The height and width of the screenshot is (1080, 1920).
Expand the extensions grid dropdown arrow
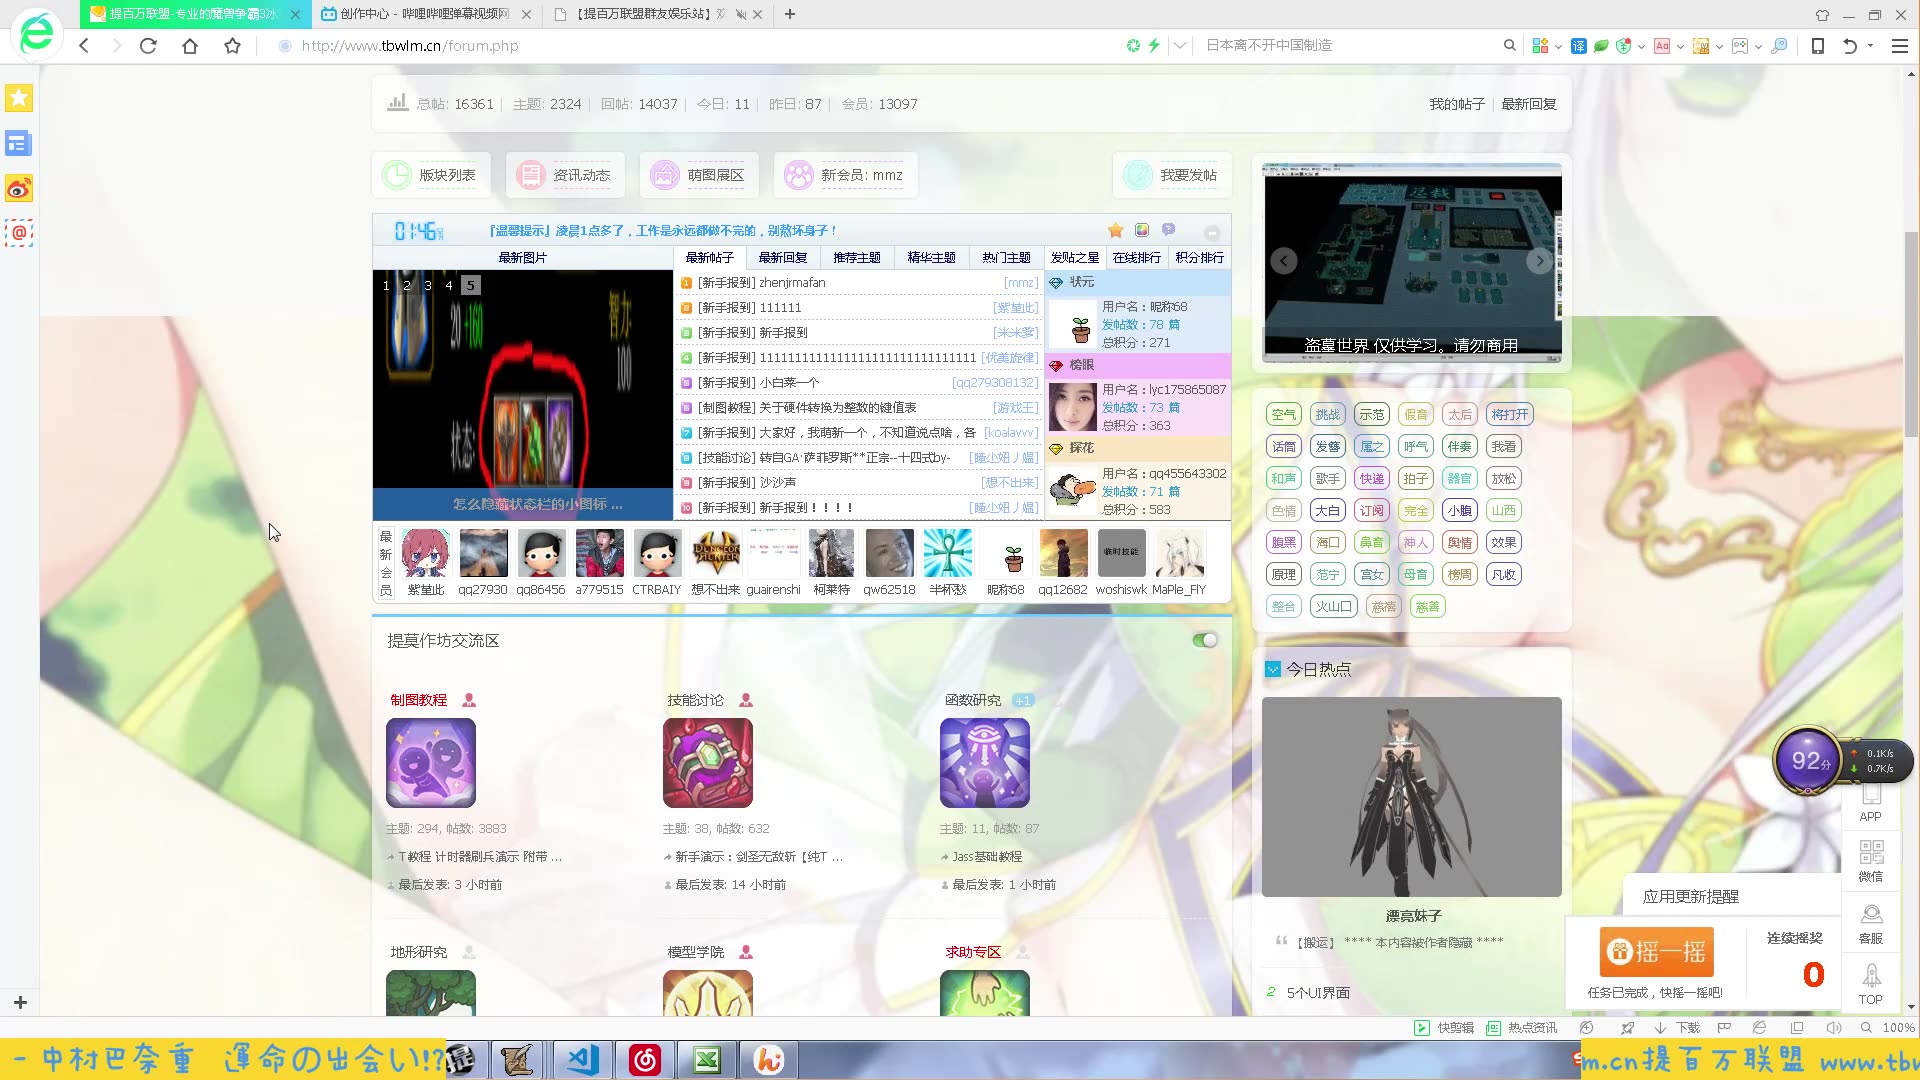coord(1558,47)
